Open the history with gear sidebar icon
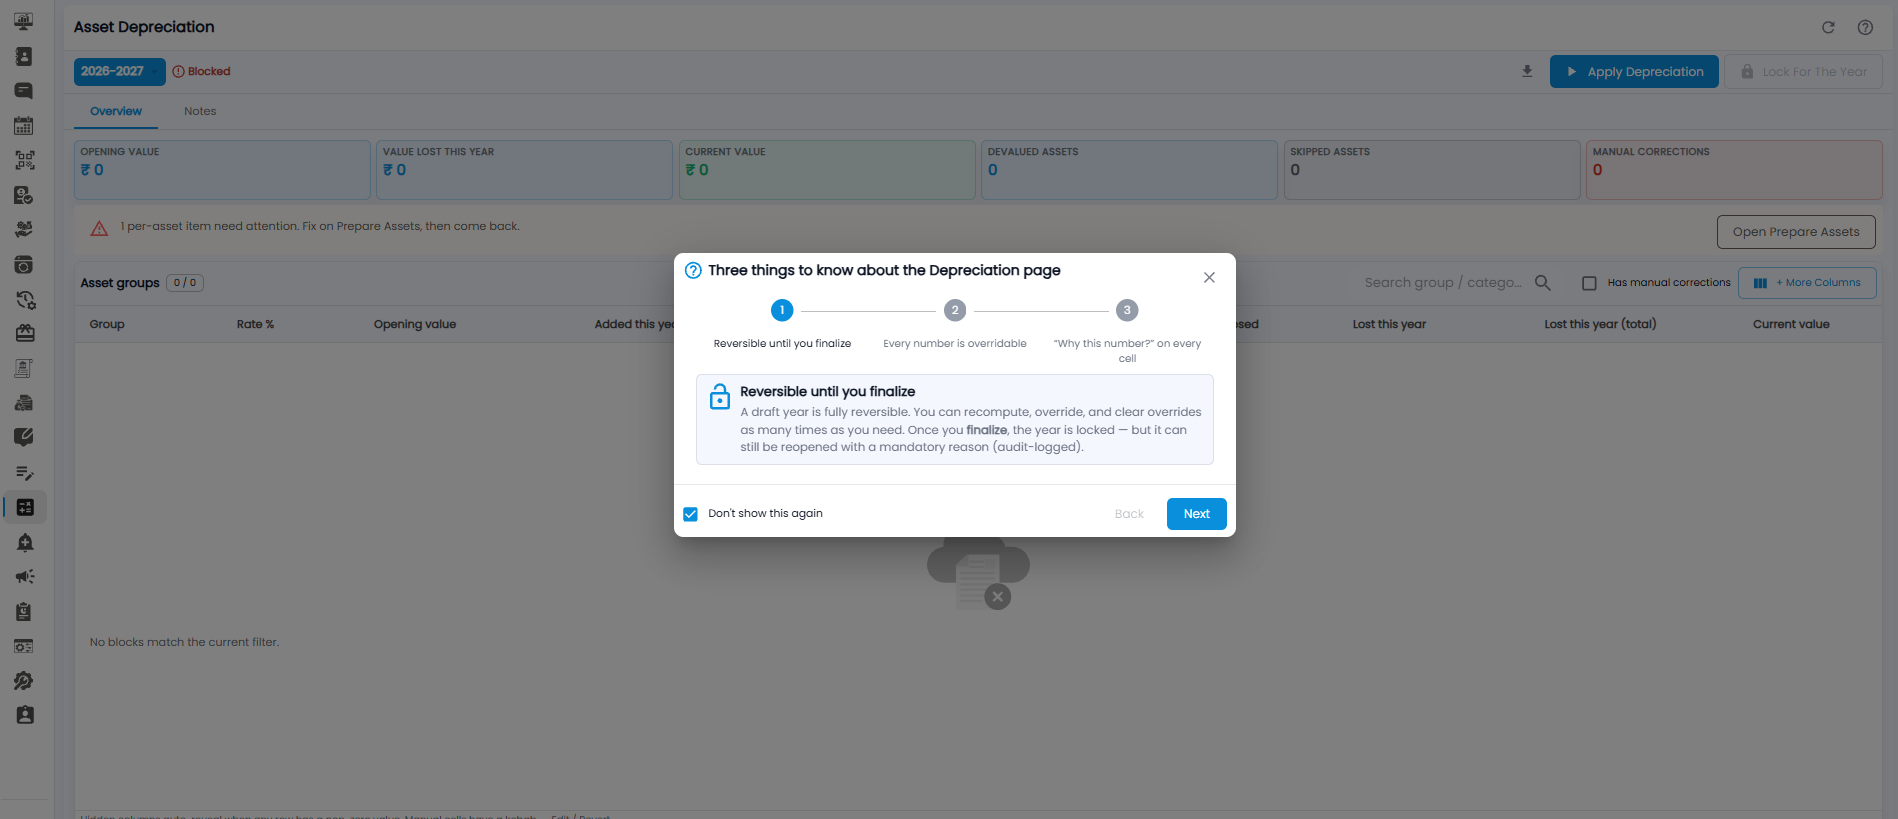Viewport: 1898px width, 819px height. pos(24,299)
